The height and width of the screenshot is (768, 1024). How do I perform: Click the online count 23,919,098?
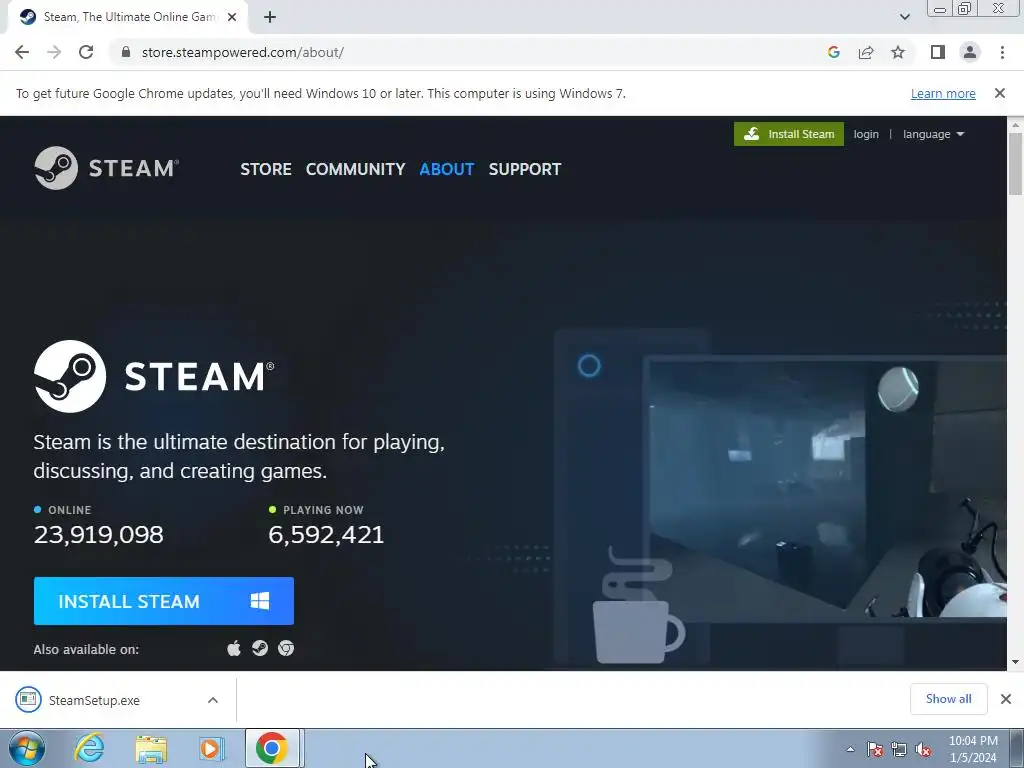coord(99,535)
